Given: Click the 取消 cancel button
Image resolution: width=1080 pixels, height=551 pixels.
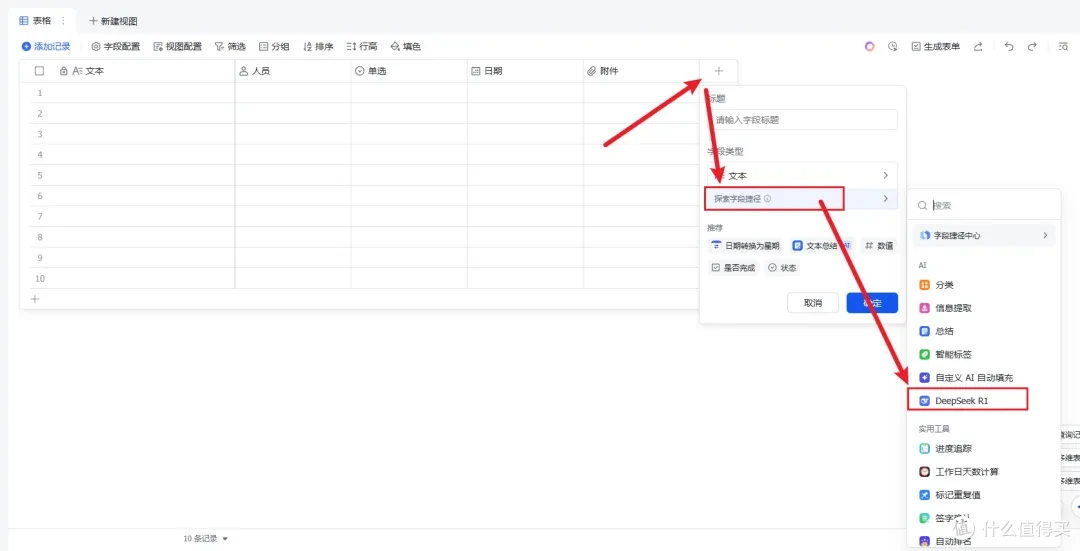Looking at the screenshot, I should (x=813, y=303).
